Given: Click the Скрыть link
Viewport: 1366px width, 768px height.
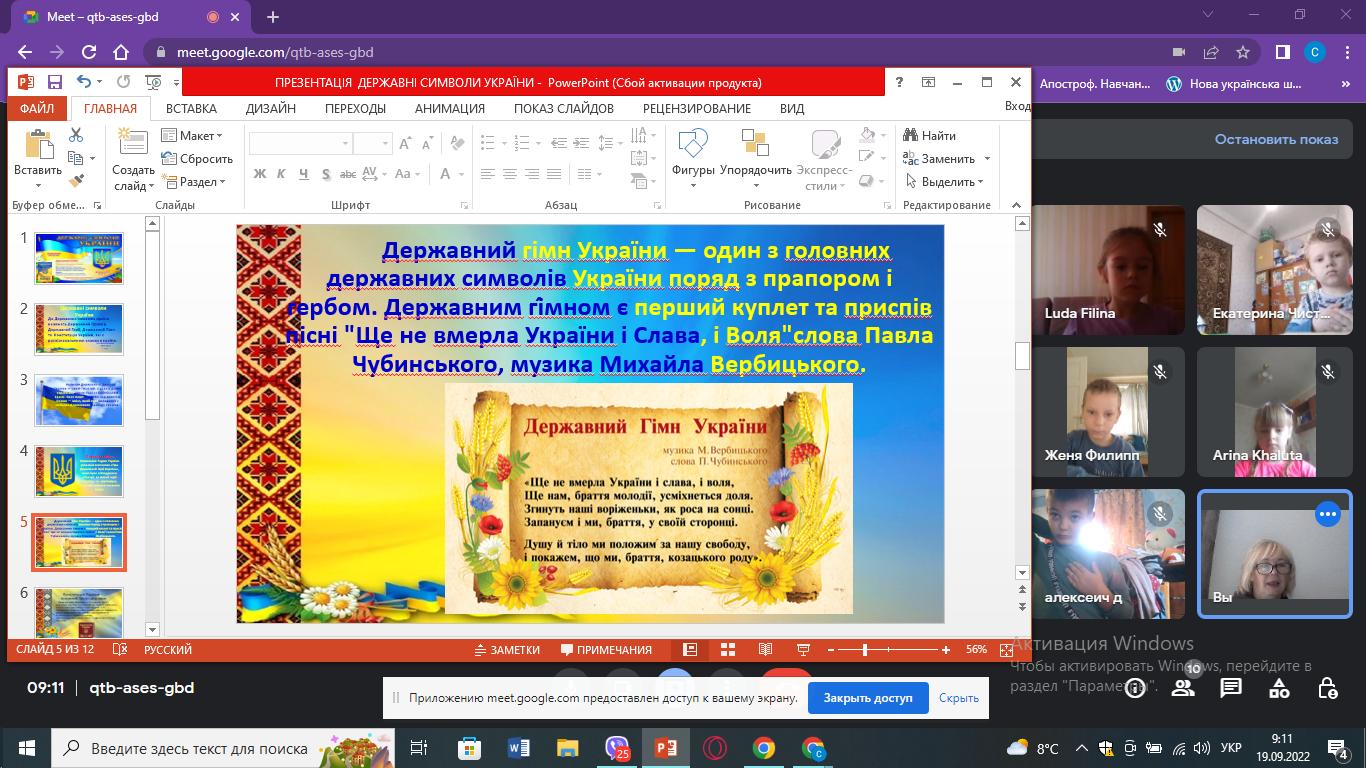Looking at the screenshot, I should click(x=959, y=698).
